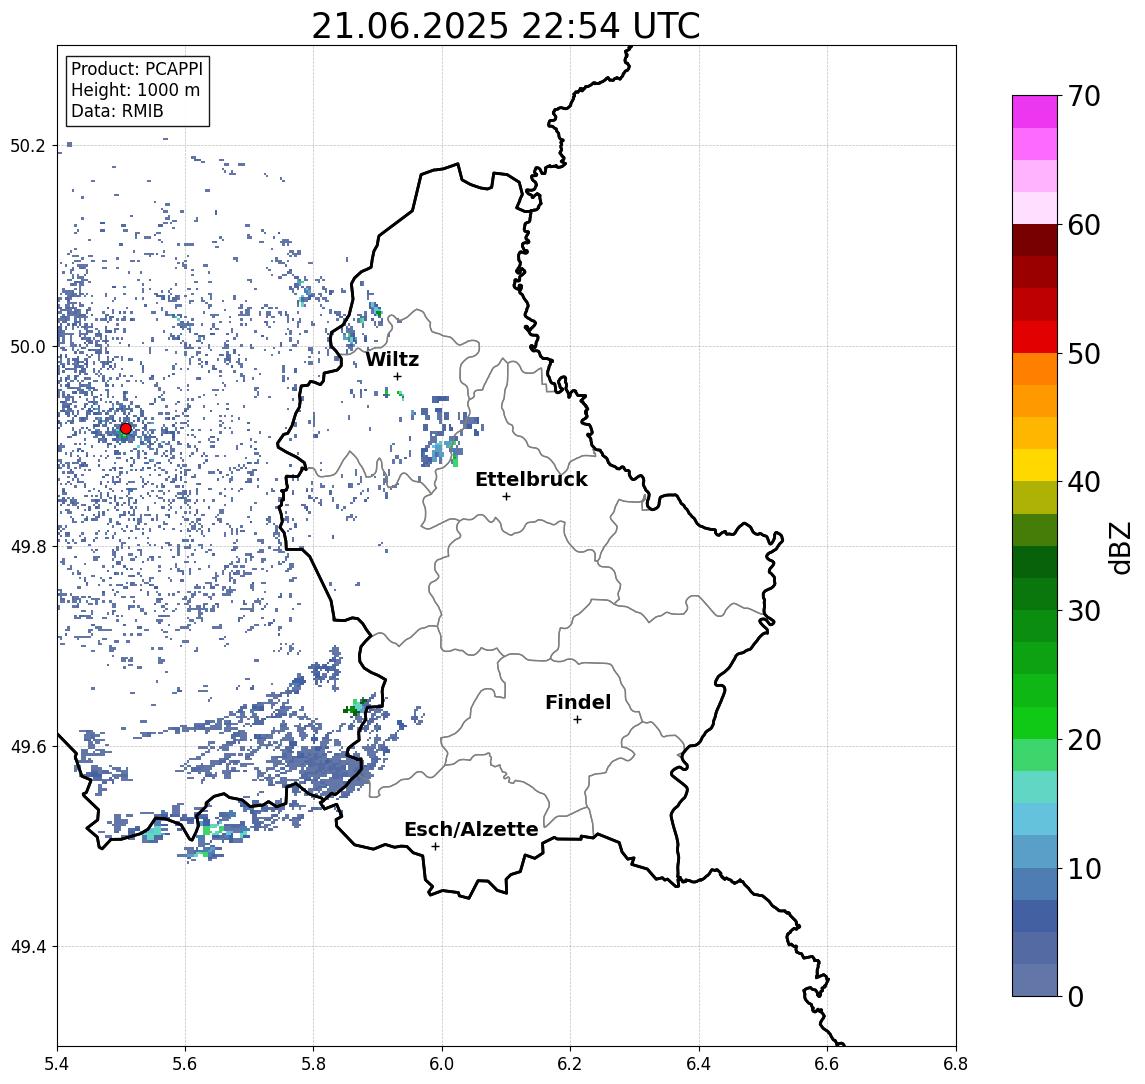The width and height of the screenshot is (1145, 1084).
Task: Click the 0 tick label on colorbar
Action: (1076, 996)
